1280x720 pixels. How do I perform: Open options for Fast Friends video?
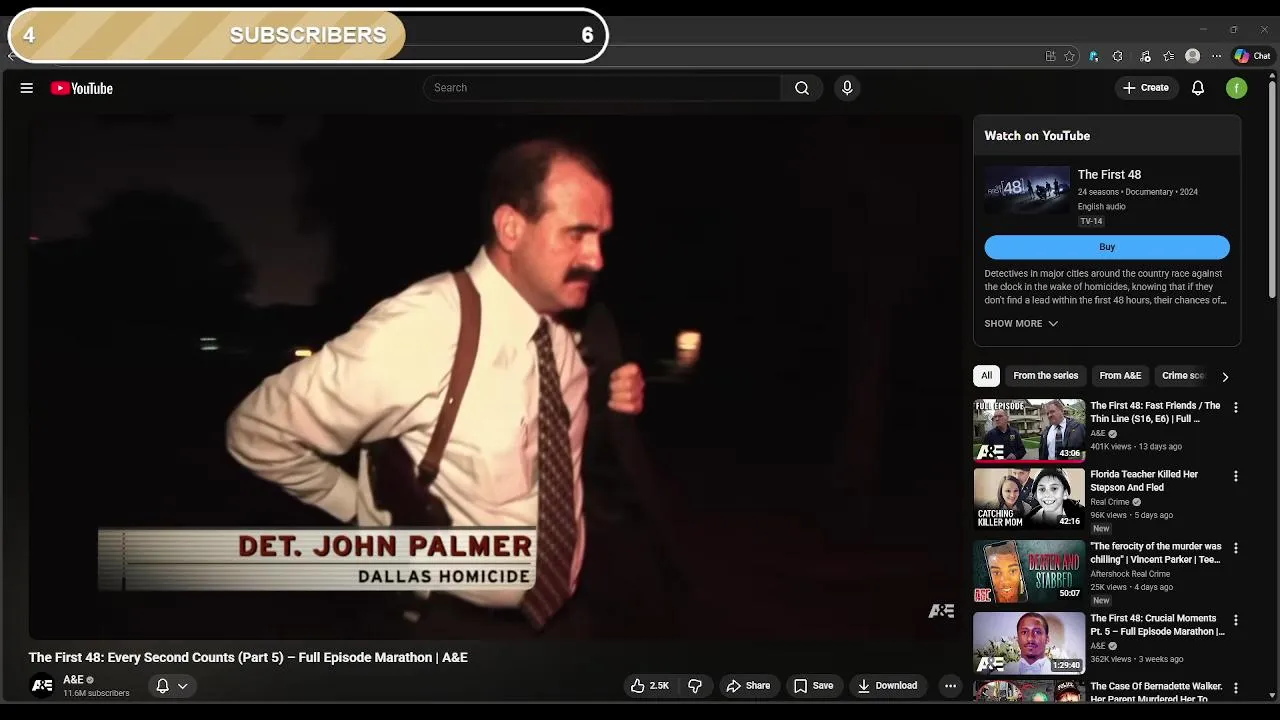point(1236,408)
